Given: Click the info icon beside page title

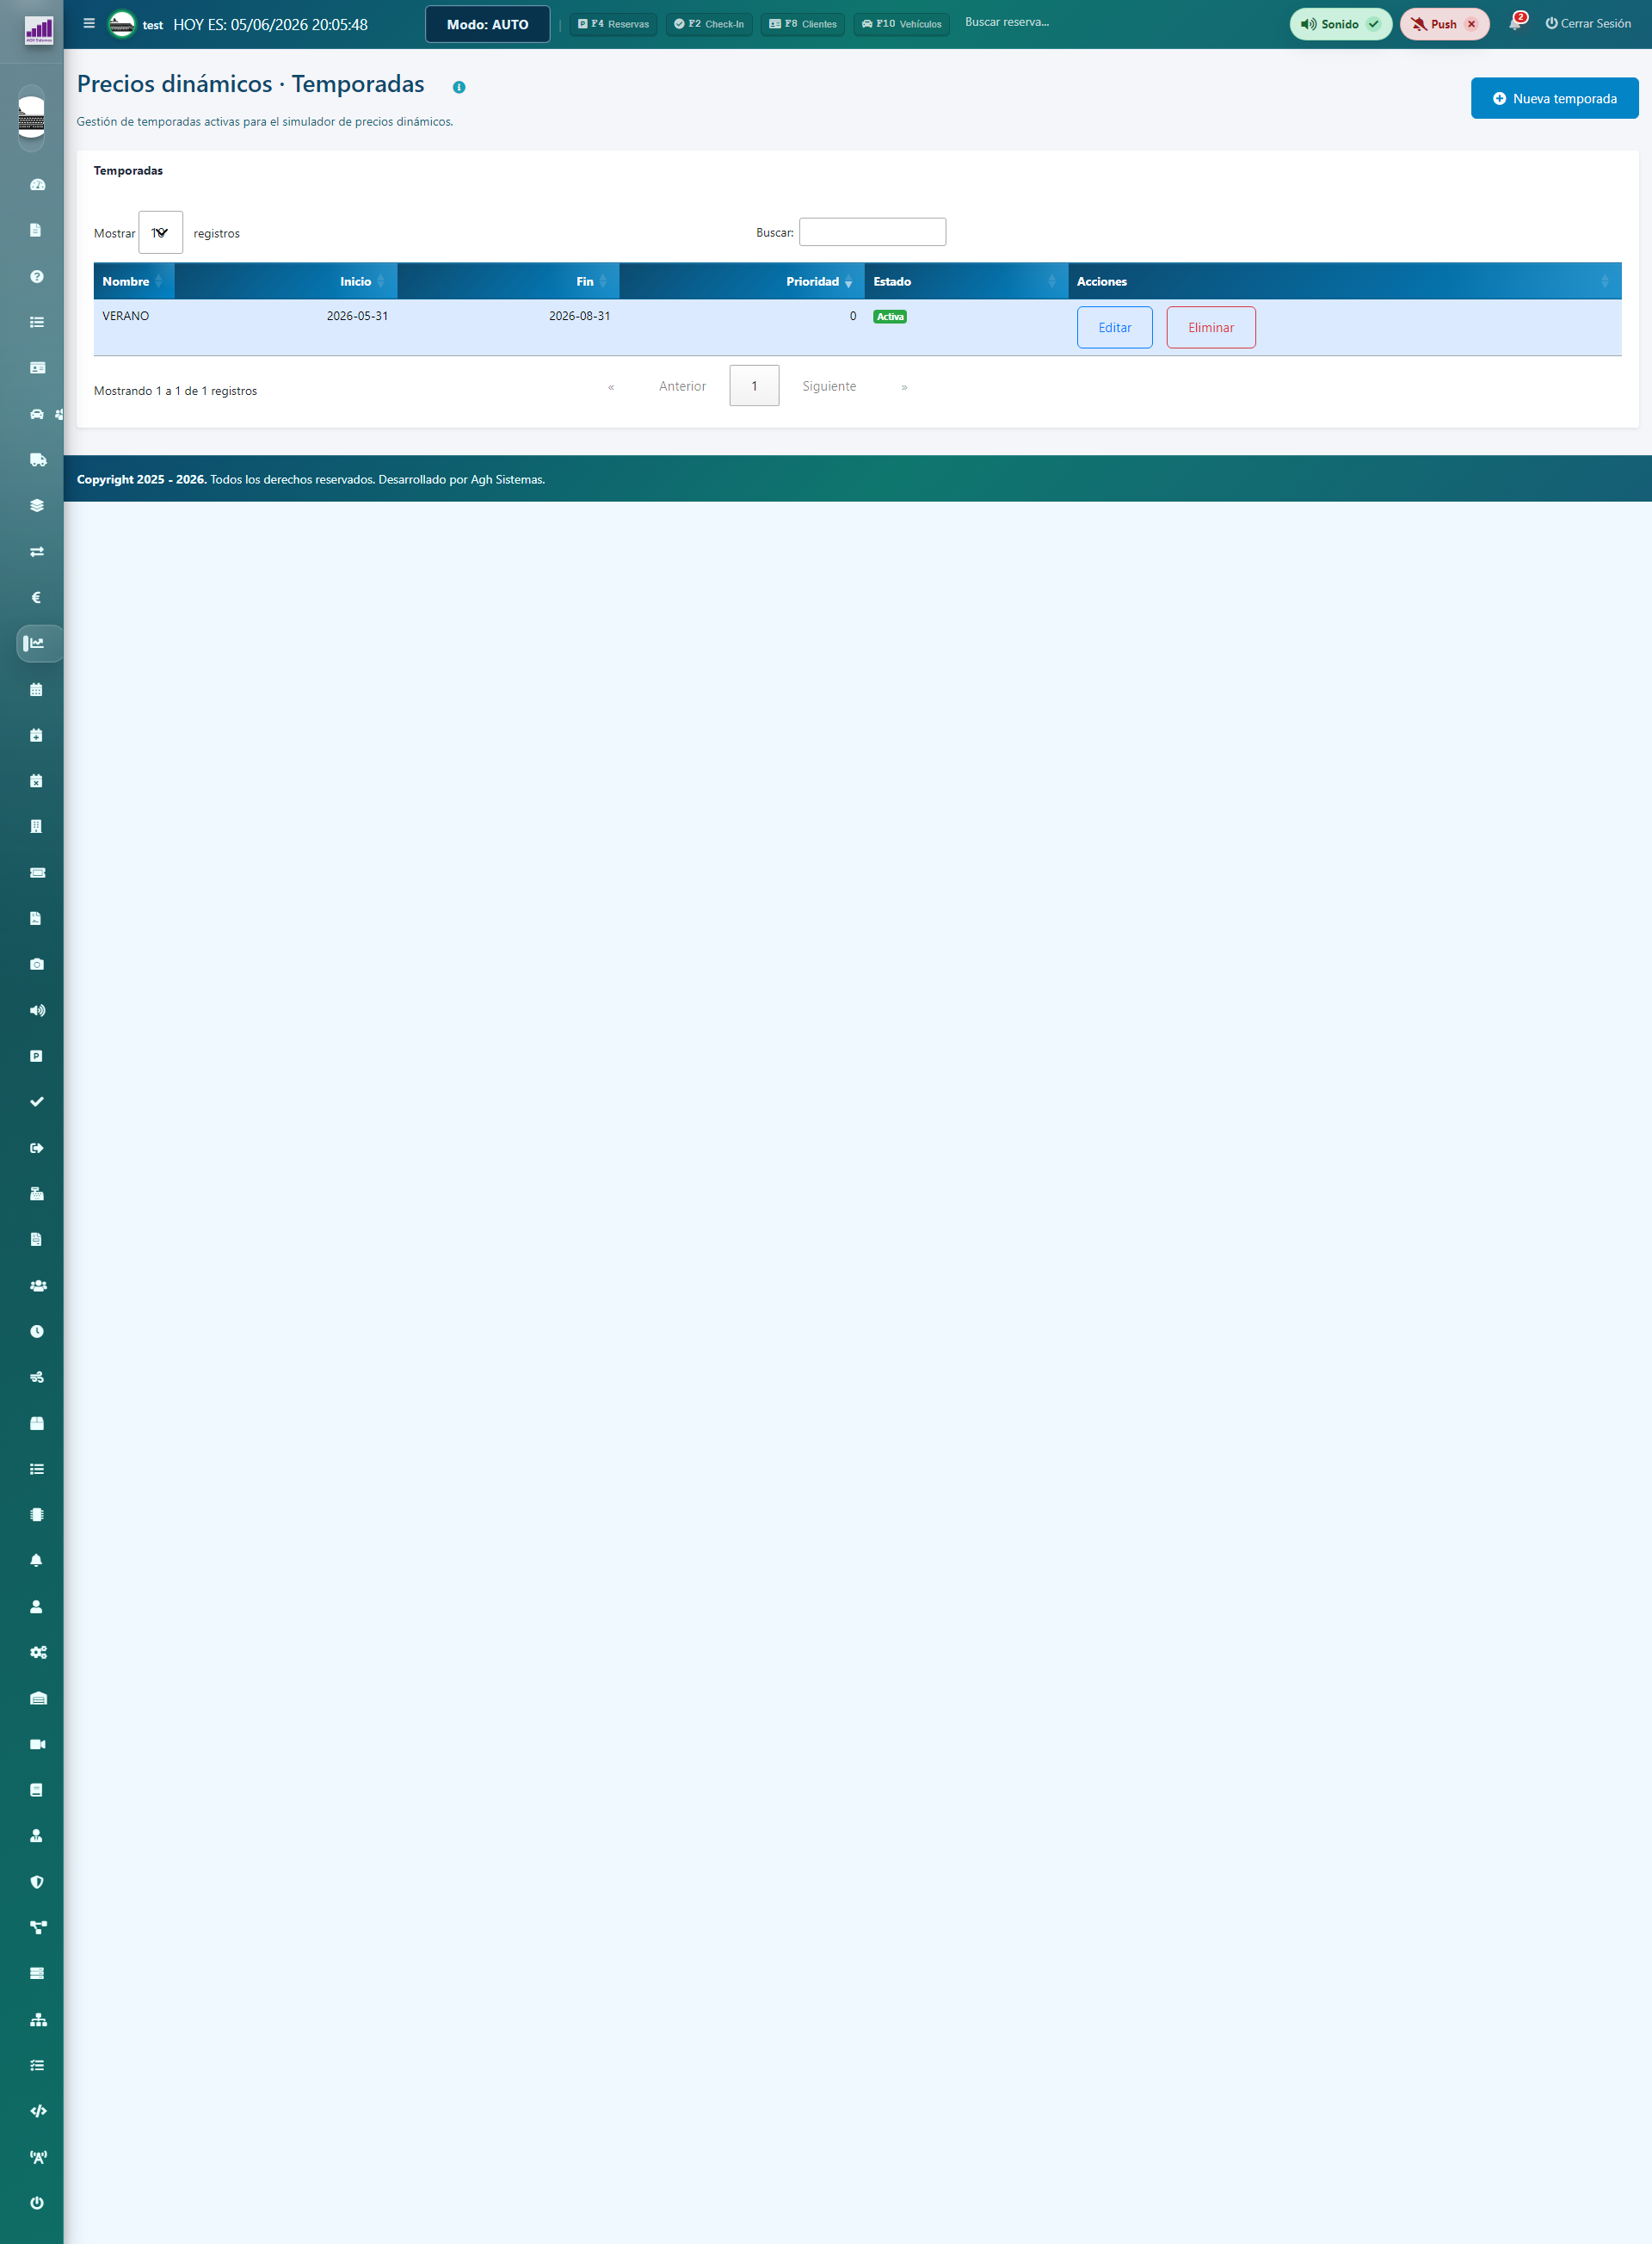Looking at the screenshot, I should [x=459, y=87].
